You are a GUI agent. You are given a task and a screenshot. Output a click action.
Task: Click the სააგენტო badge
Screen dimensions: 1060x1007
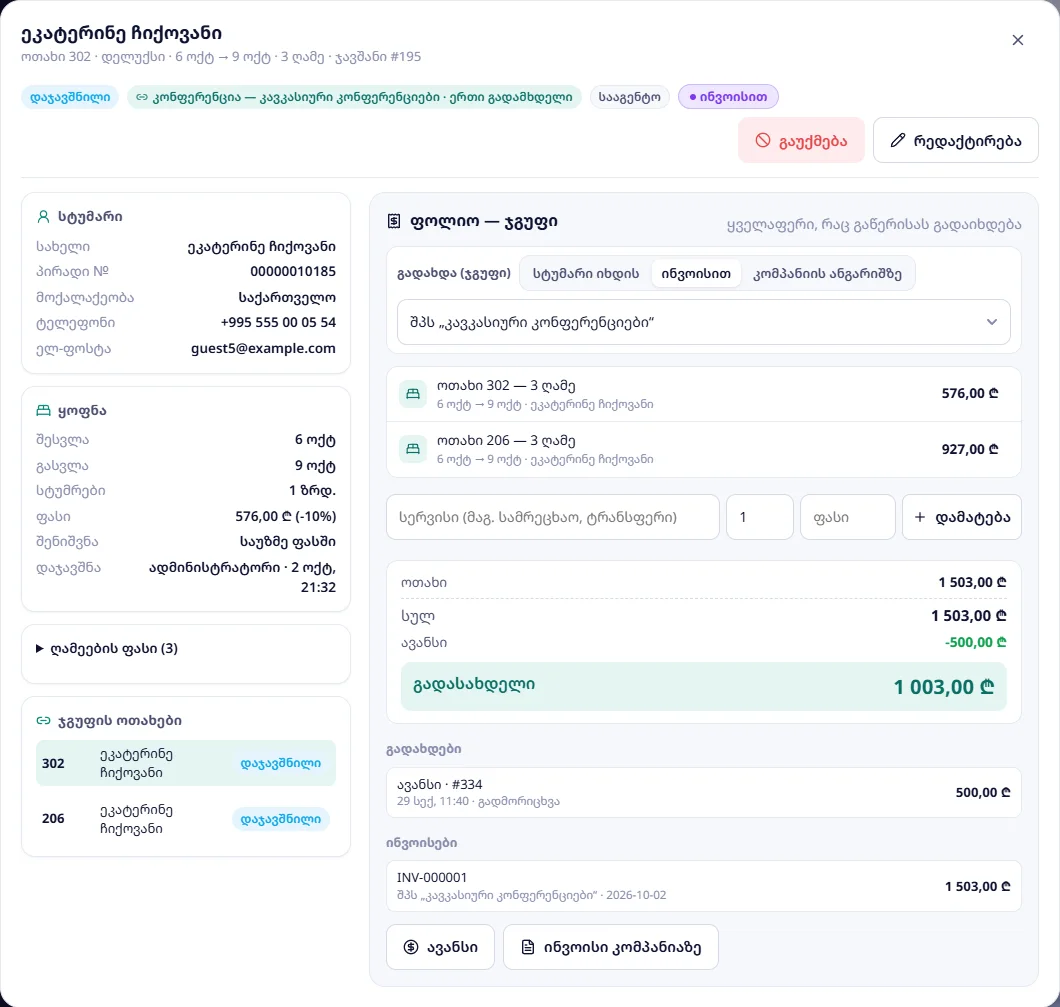point(629,97)
